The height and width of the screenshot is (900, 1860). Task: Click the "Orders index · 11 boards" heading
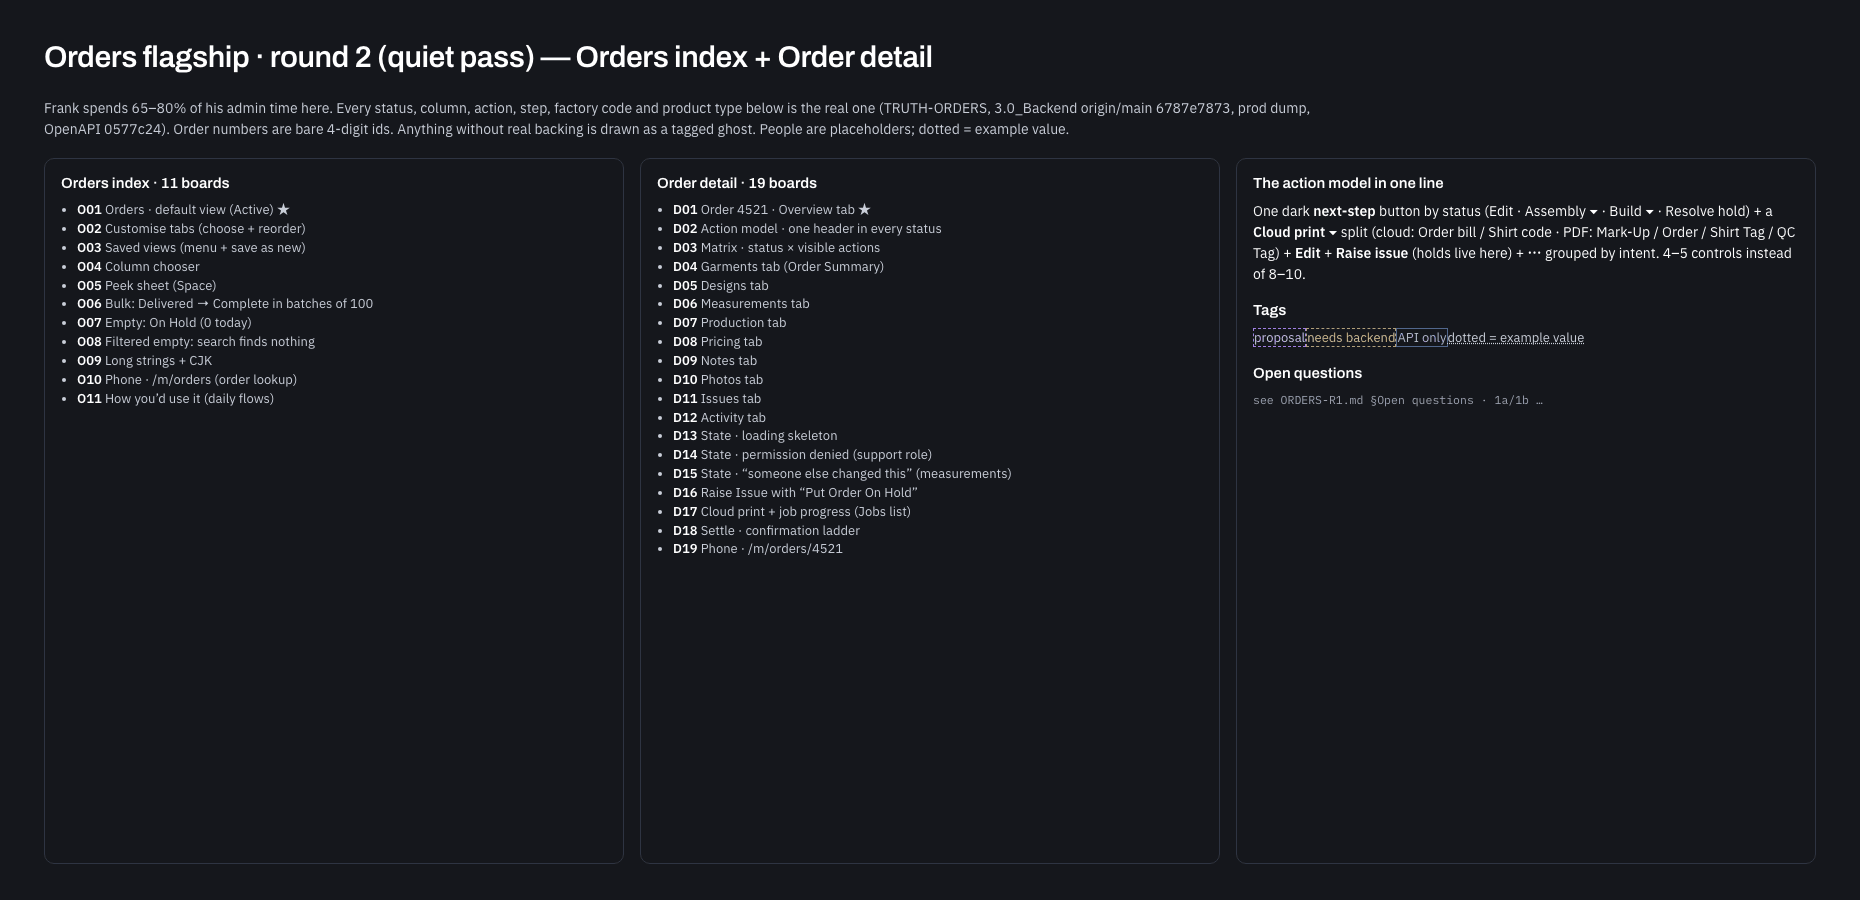click(x=145, y=183)
